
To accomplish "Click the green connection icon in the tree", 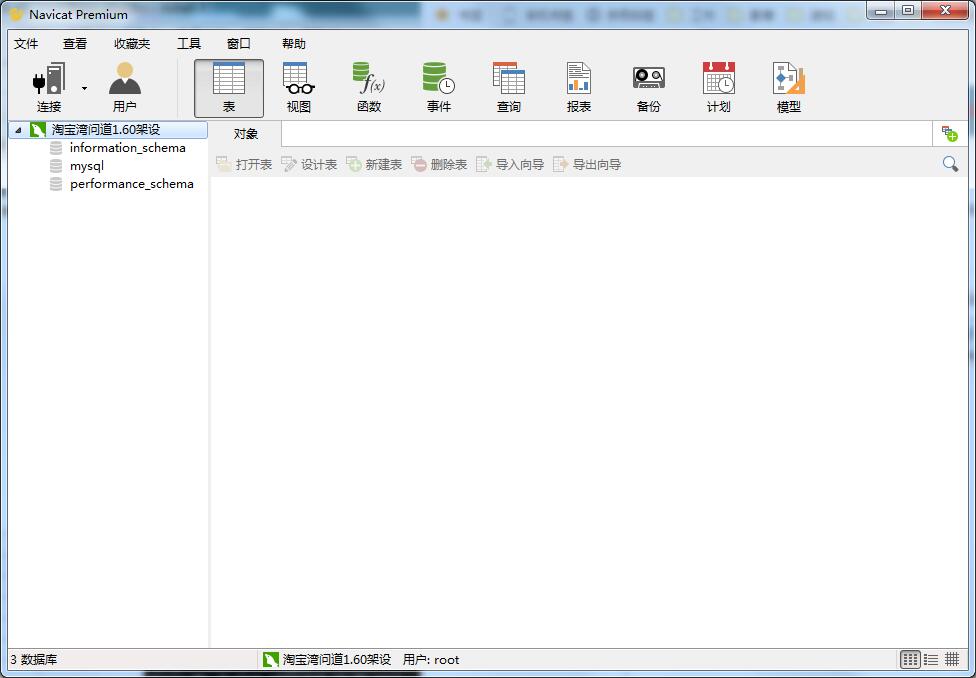I will pyautogui.click(x=38, y=130).
